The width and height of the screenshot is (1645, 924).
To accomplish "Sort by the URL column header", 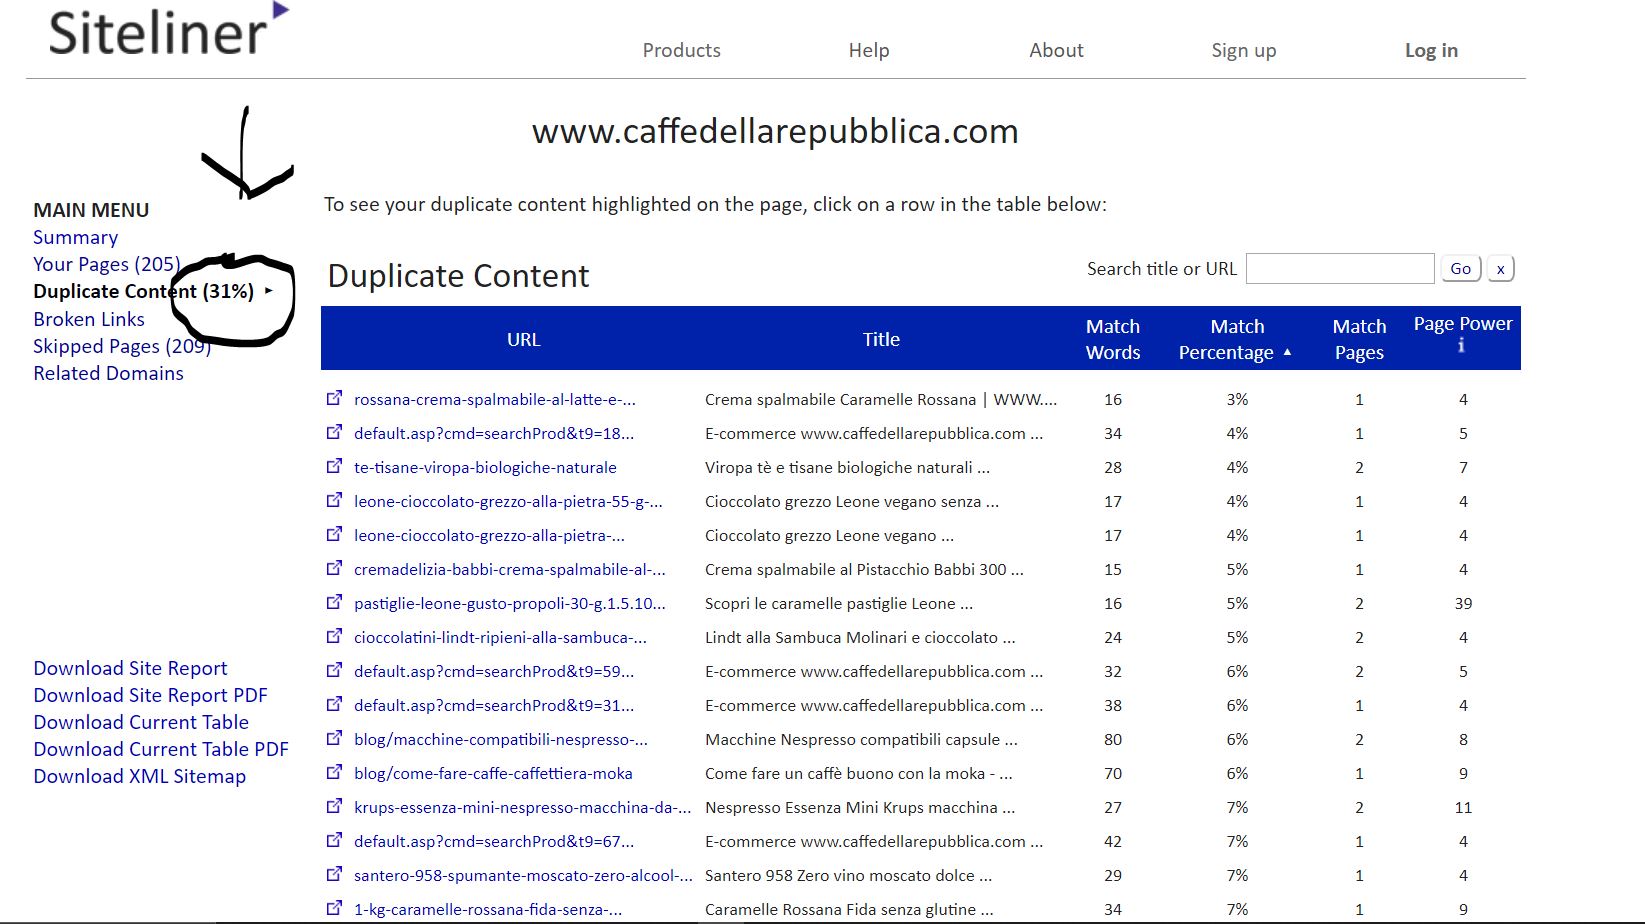I will (523, 339).
